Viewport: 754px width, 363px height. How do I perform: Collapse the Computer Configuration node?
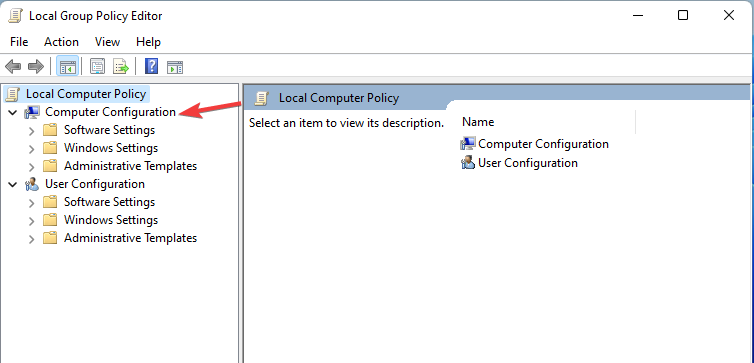[x=13, y=113]
